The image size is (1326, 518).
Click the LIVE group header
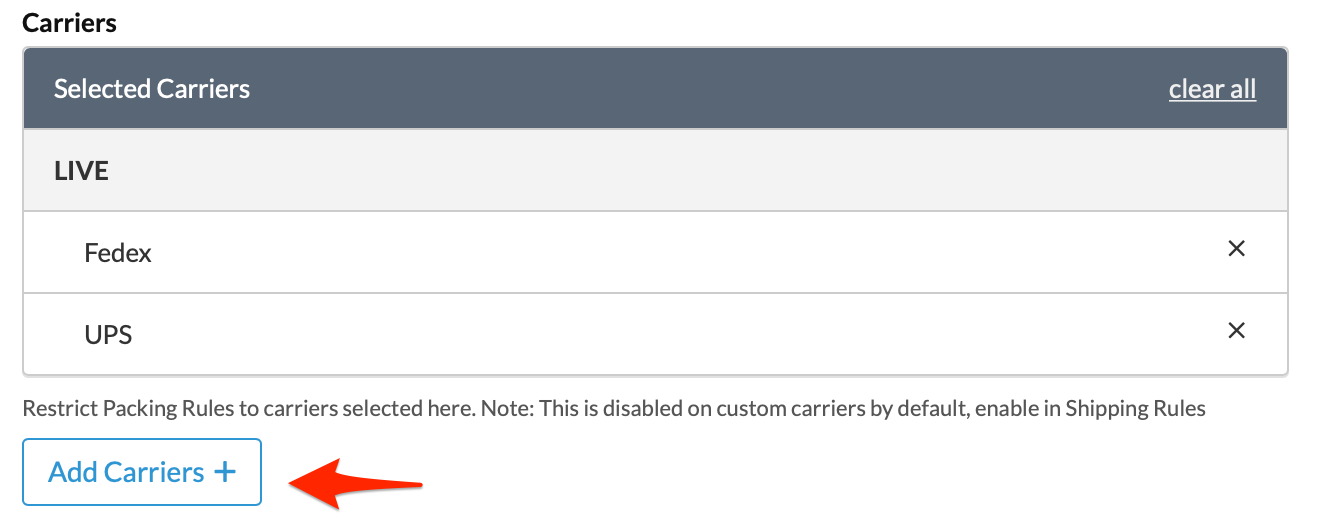pos(81,171)
